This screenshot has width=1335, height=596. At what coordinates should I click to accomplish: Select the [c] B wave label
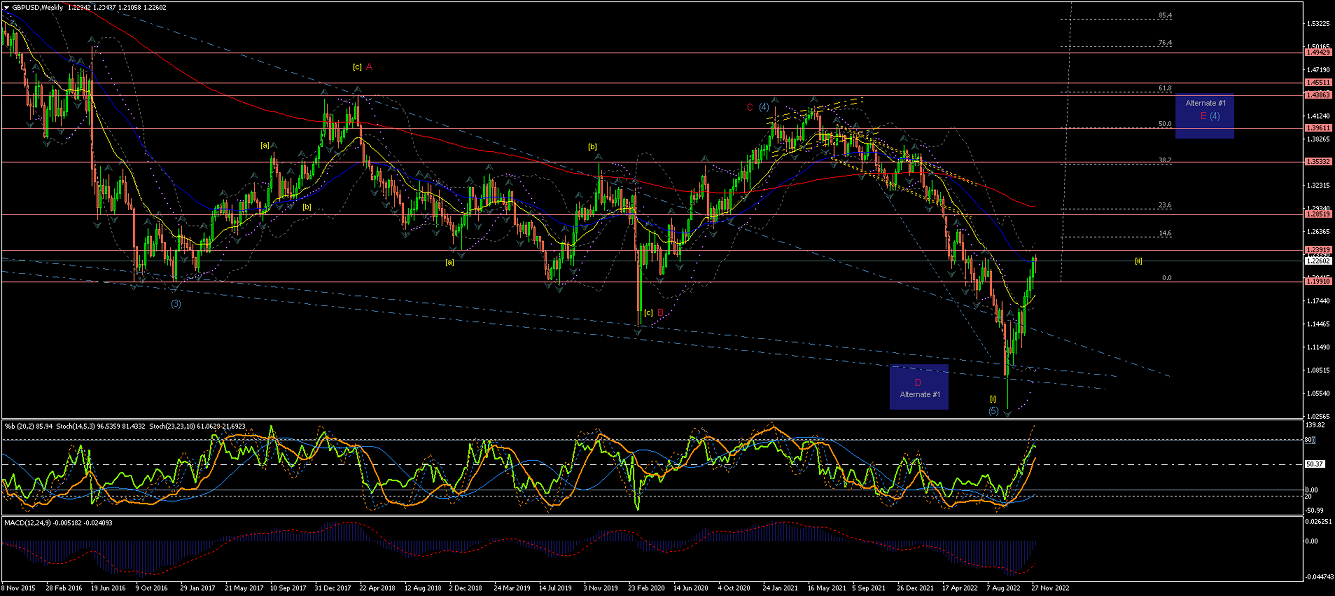pyautogui.click(x=653, y=312)
